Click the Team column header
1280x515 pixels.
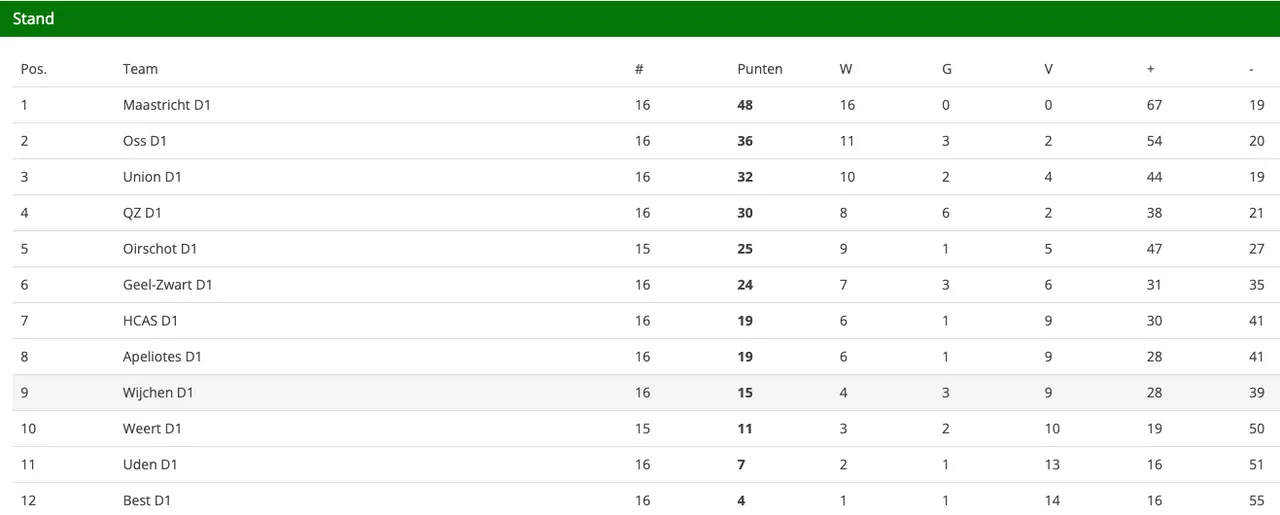140,69
